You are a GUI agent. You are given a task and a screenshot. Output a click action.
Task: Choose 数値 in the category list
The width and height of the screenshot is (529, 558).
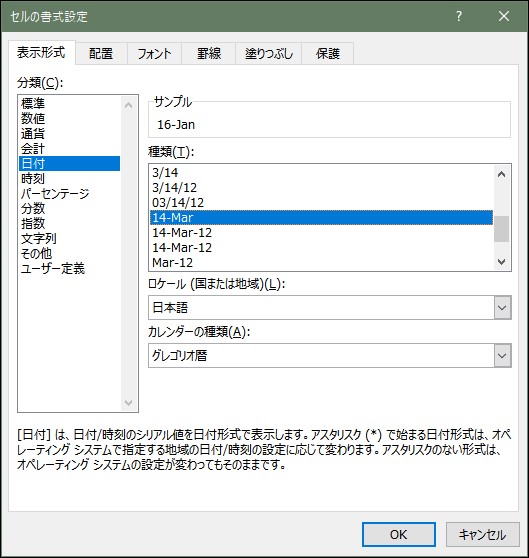[70, 119]
